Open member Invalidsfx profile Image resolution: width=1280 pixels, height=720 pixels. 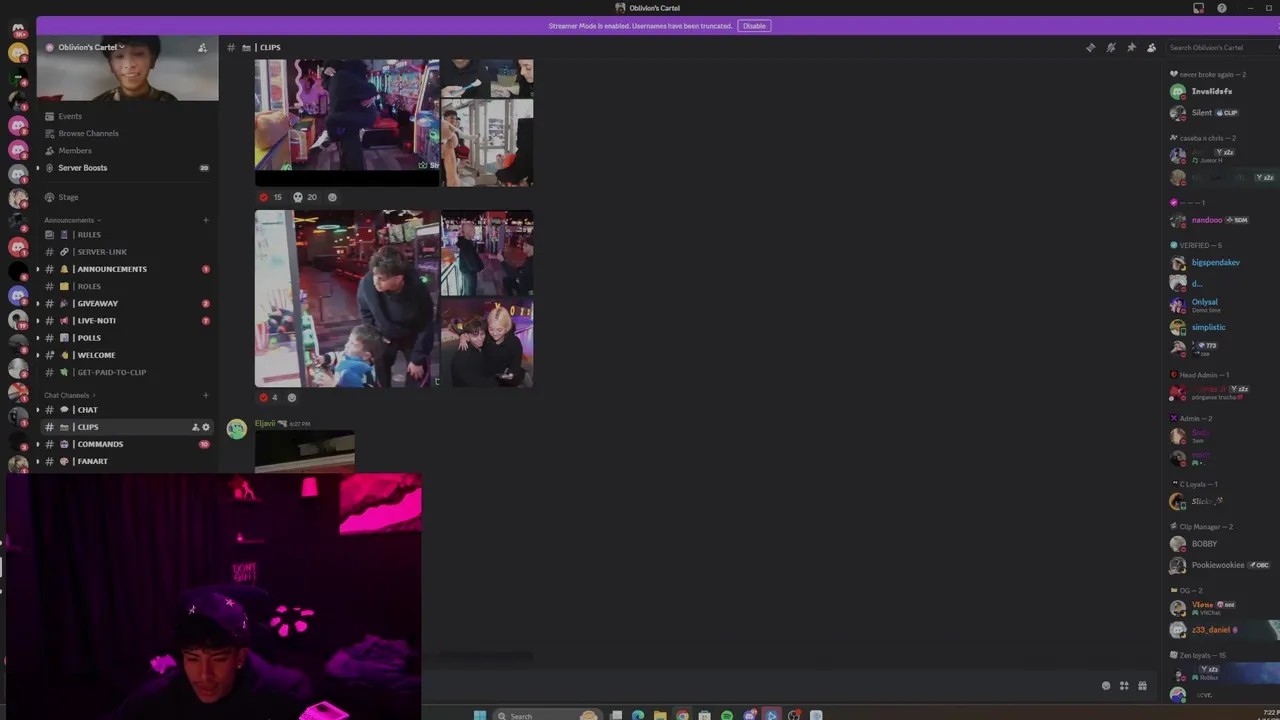click(x=1211, y=91)
